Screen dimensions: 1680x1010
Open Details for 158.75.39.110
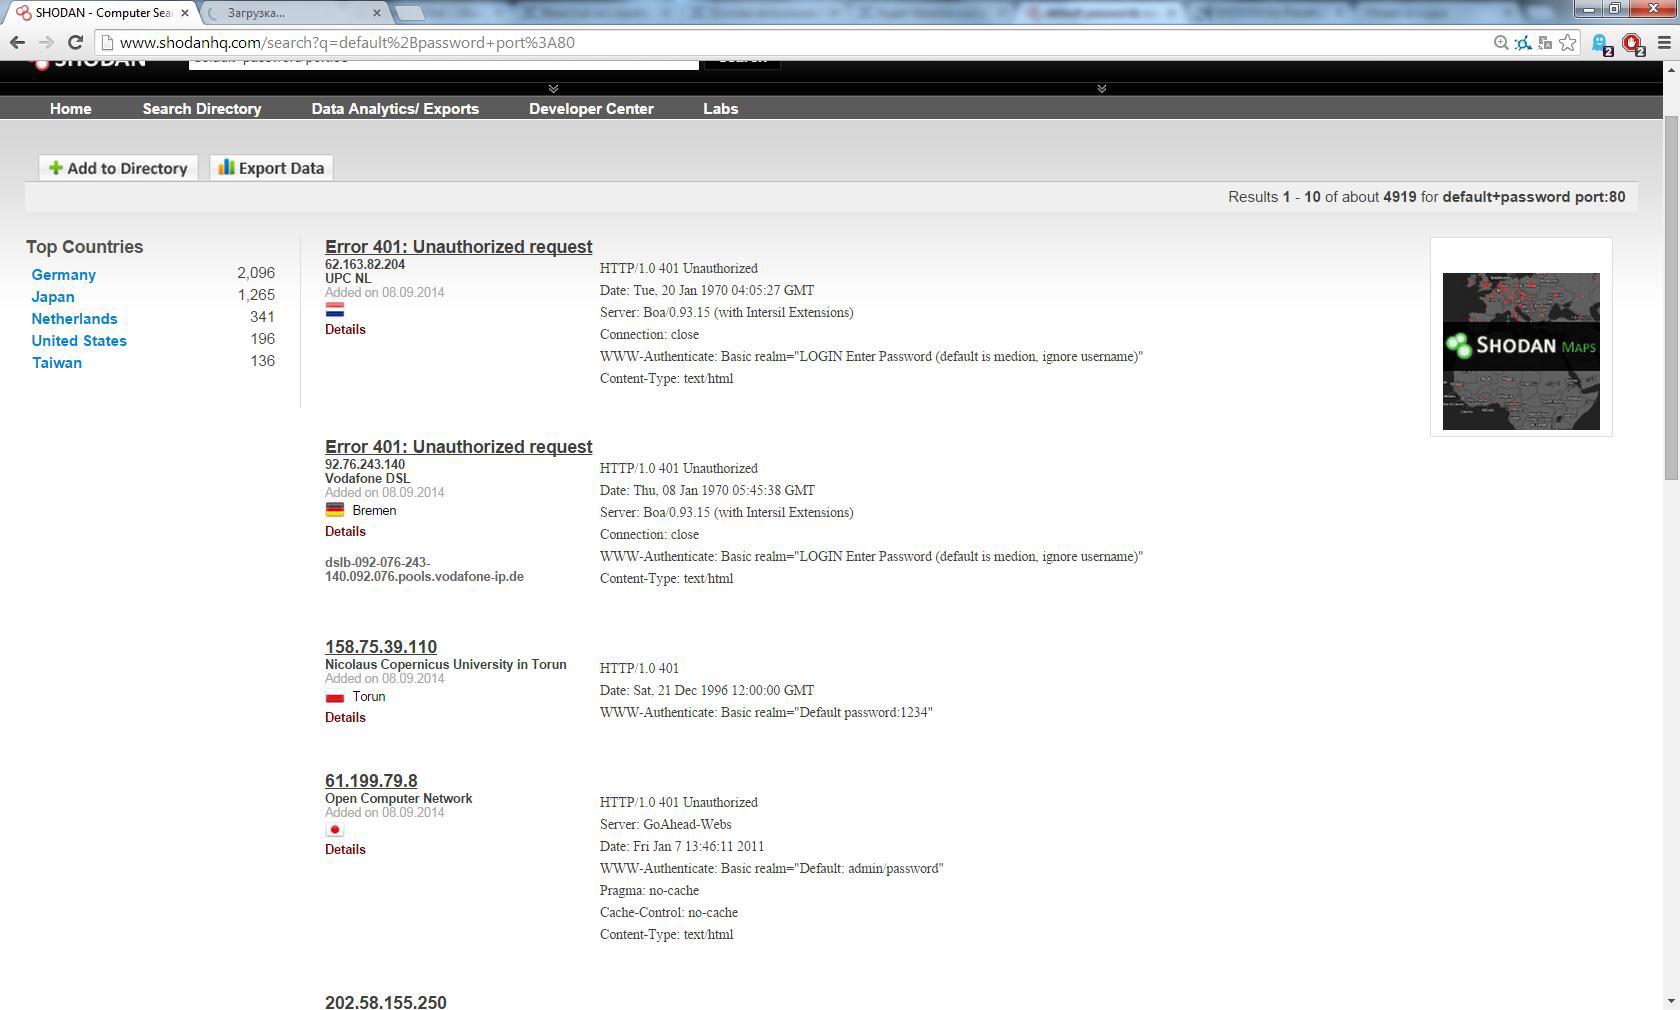[345, 717]
